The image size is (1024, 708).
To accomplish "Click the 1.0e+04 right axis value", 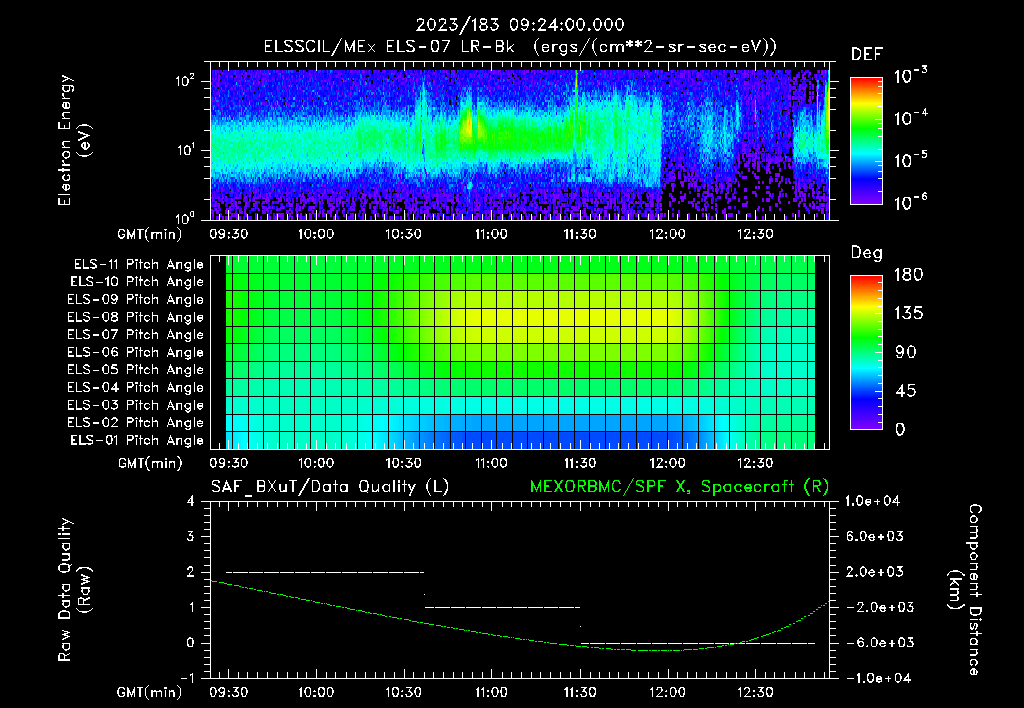I will coord(872,501).
